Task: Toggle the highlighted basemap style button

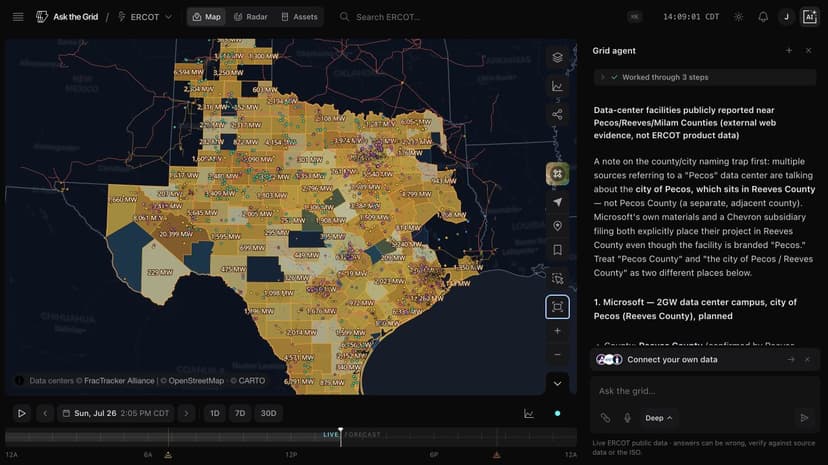Action: [557, 174]
